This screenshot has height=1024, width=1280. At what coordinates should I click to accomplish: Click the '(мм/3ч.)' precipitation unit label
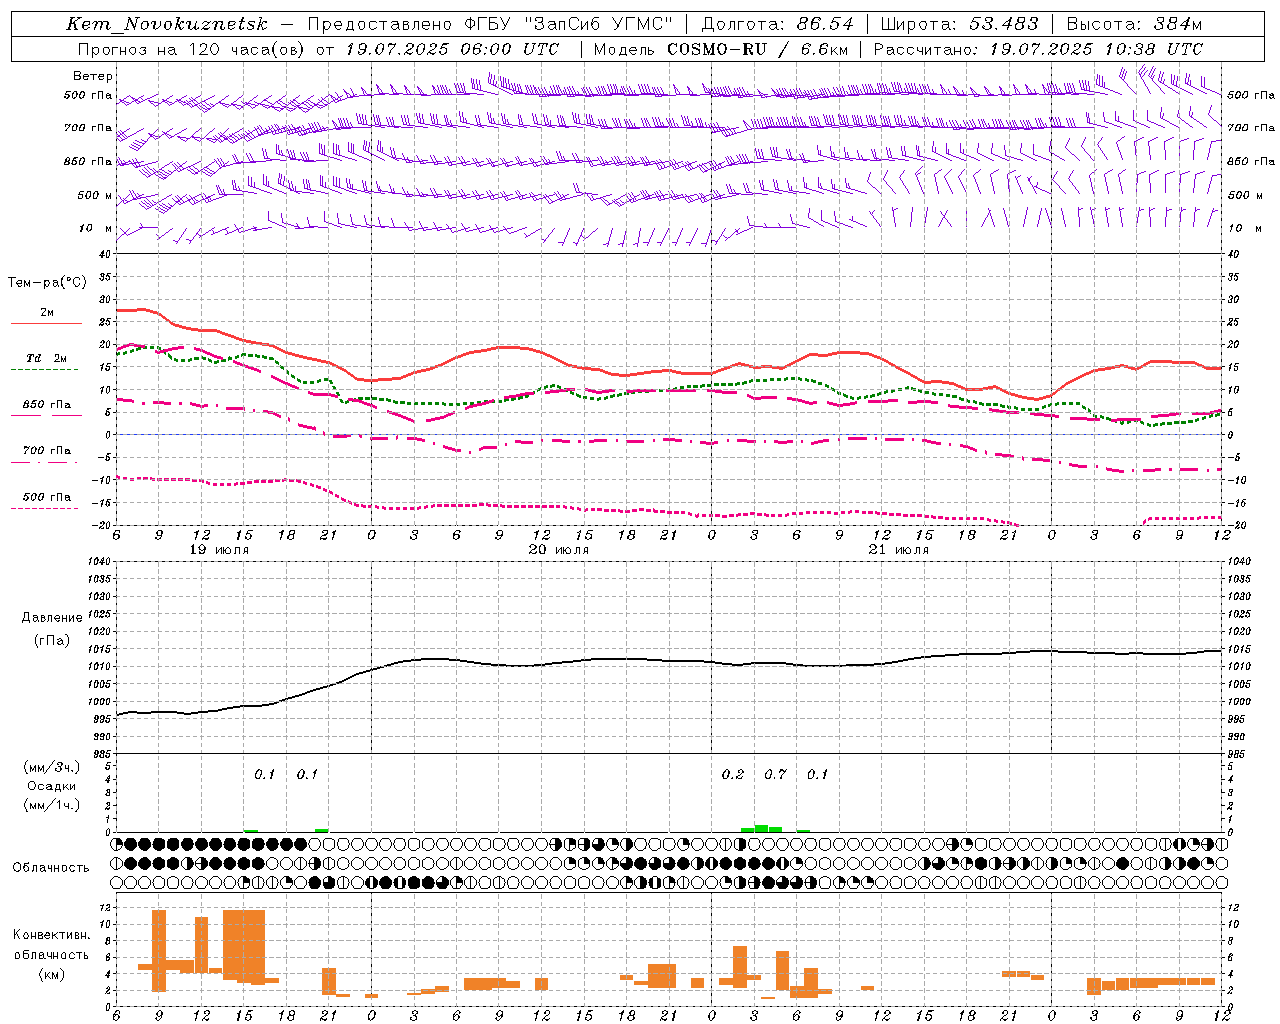click(x=52, y=768)
